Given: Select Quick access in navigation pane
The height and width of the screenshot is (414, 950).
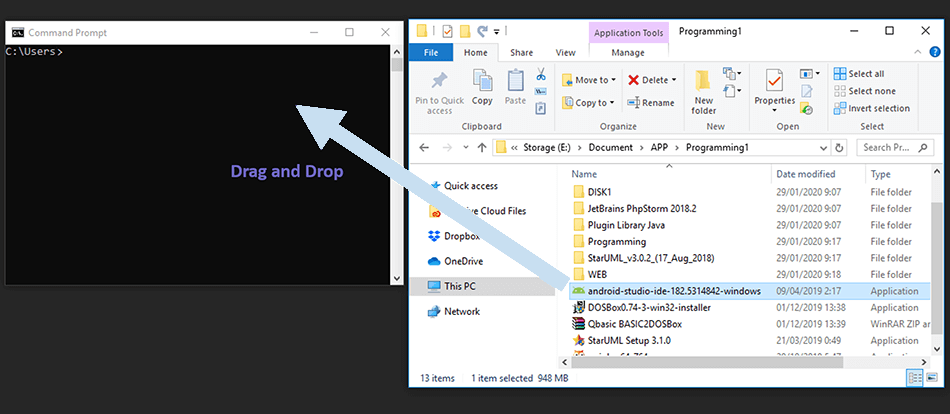Looking at the screenshot, I should pos(470,186).
